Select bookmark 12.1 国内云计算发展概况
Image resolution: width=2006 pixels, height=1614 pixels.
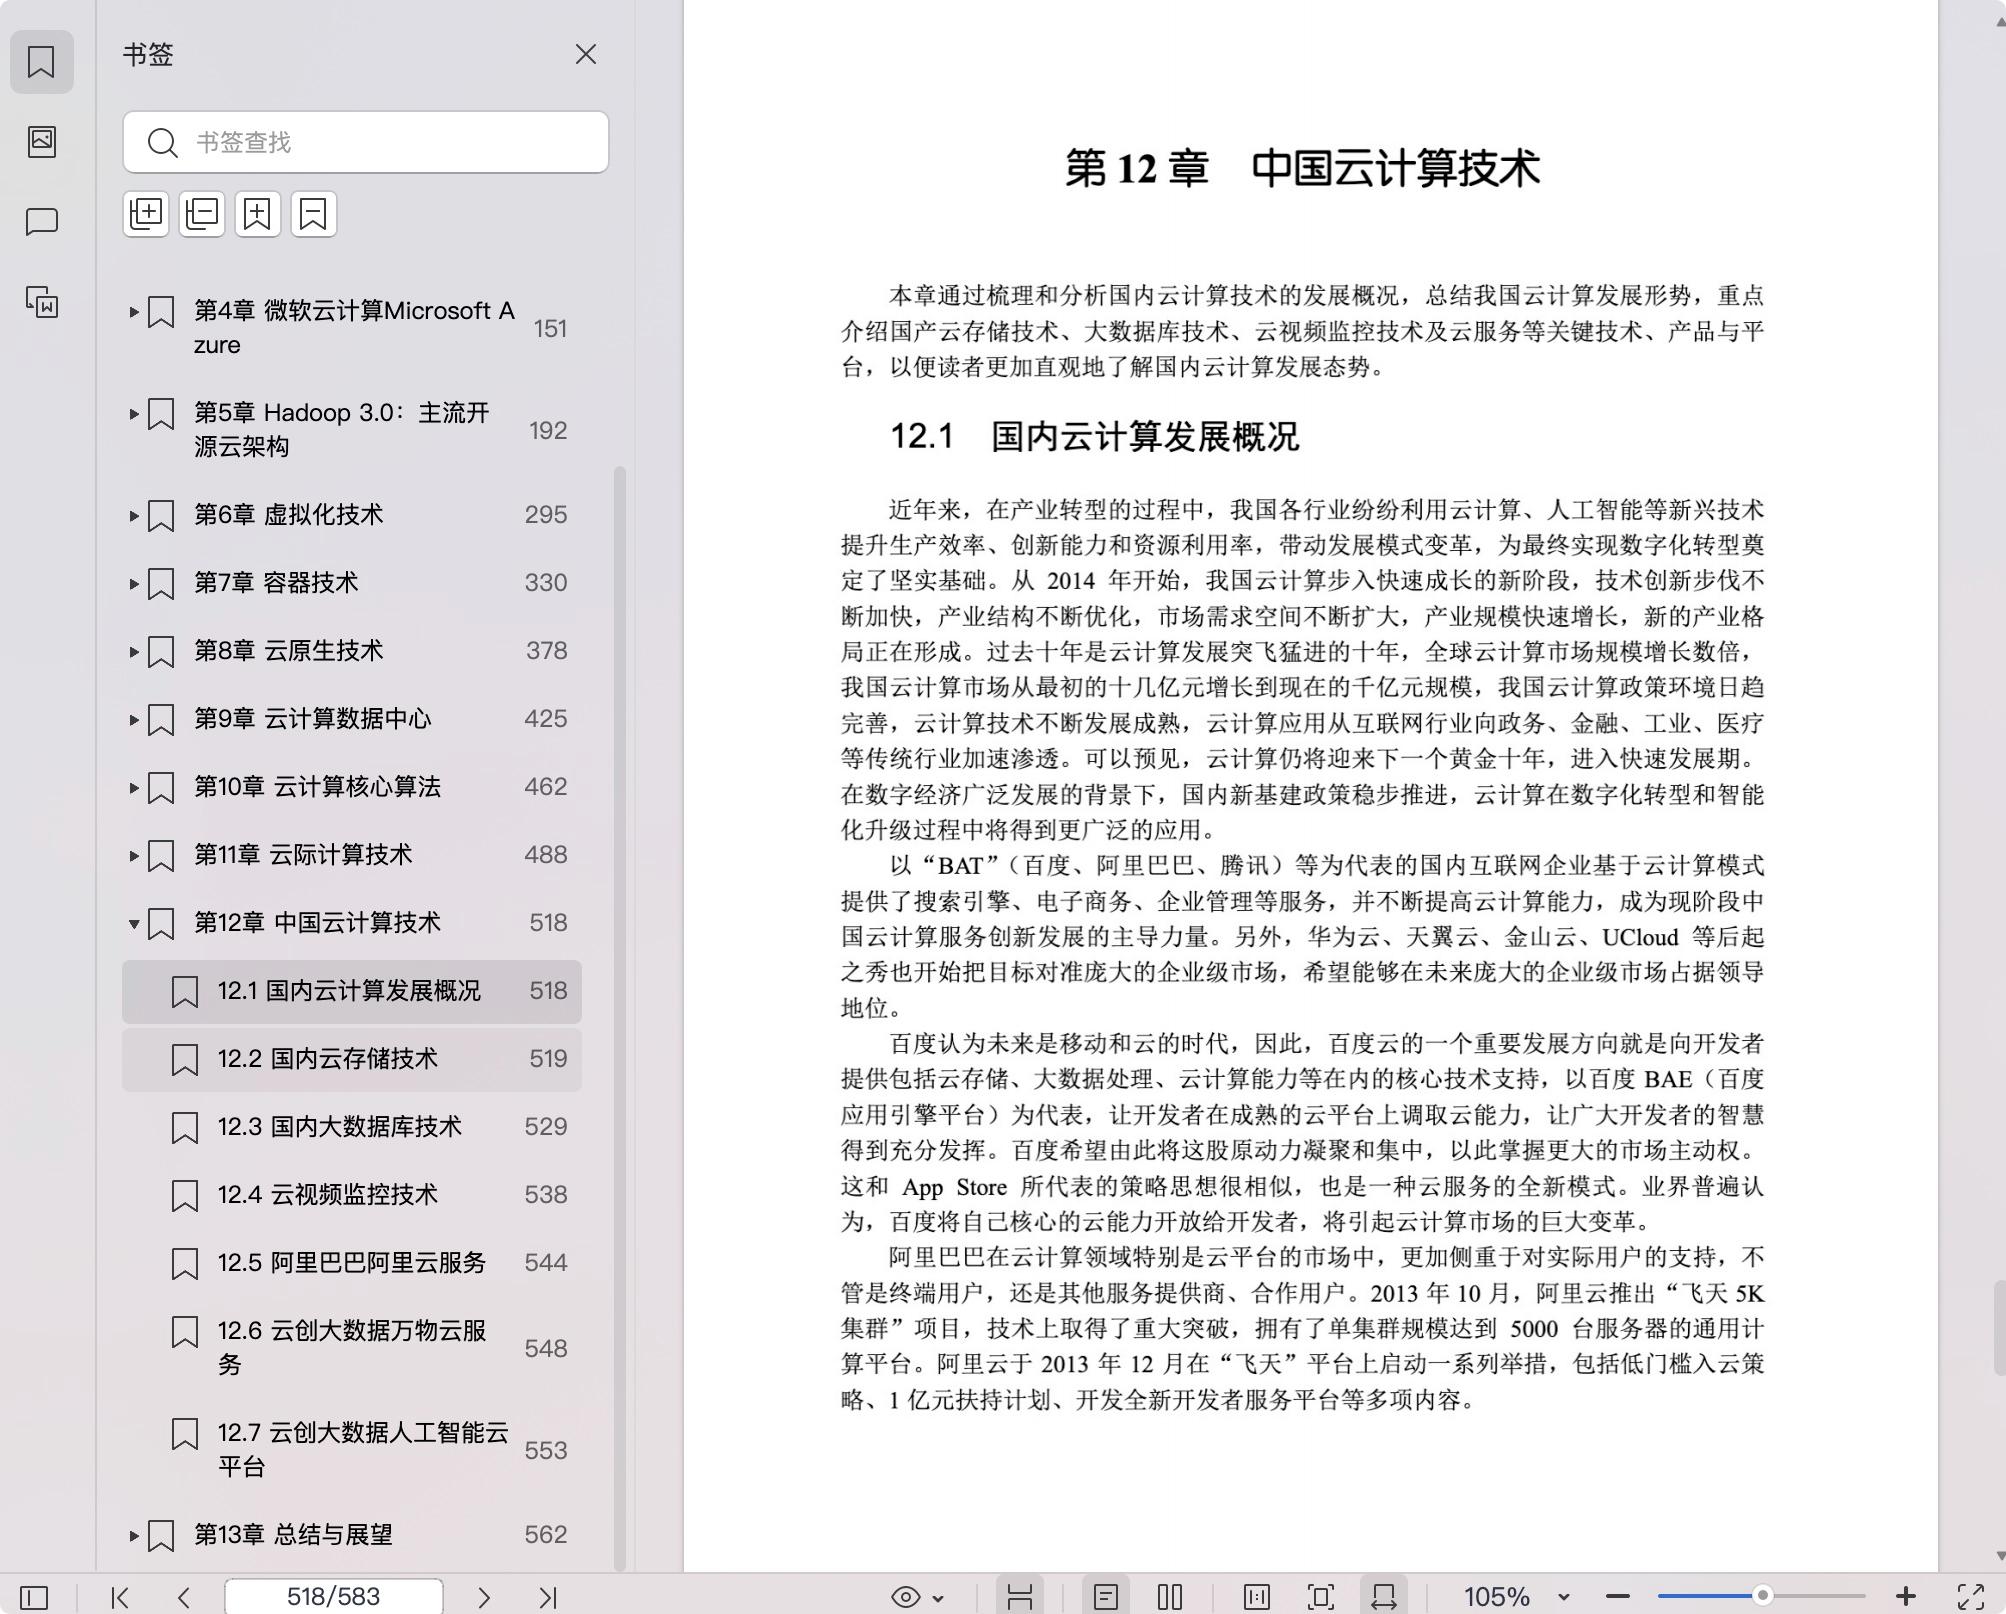click(x=352, y=991)
